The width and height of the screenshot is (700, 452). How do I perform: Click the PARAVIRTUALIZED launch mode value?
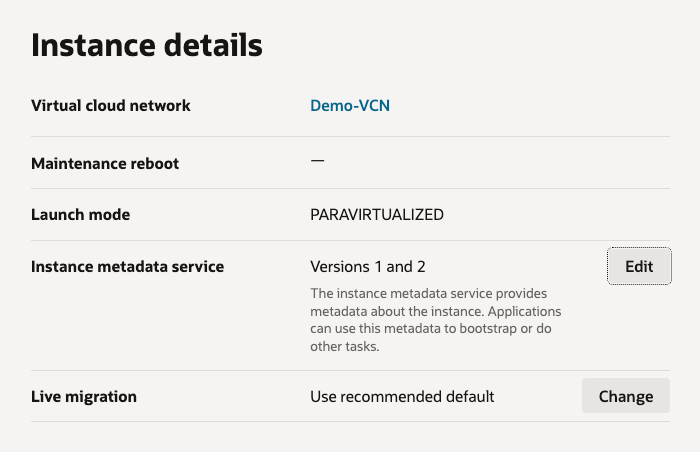click(x=377, y=214)
